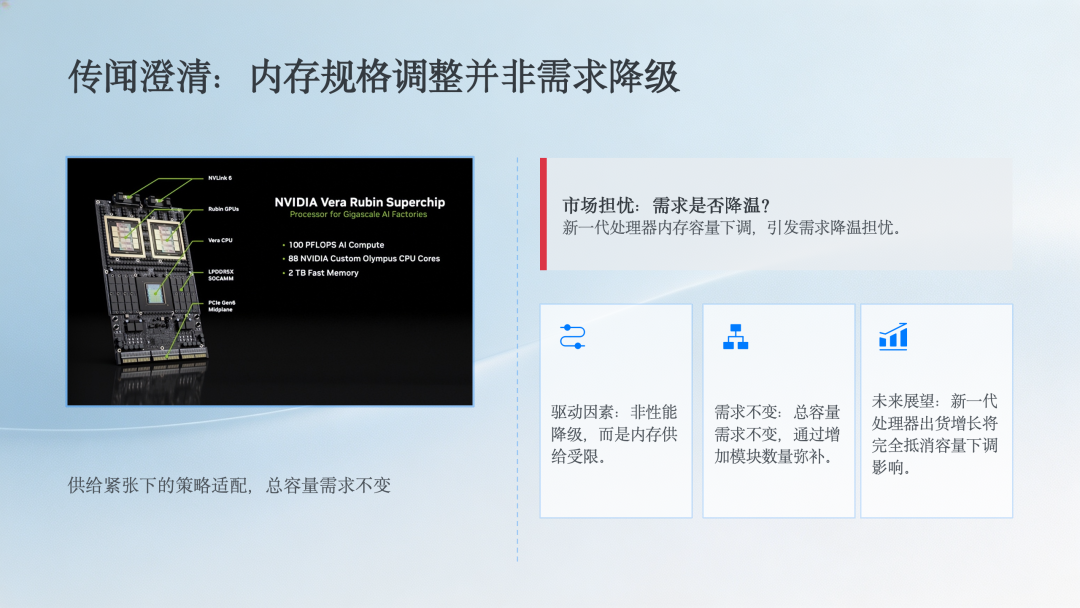Click the 'Vera CPU' label in the diagram
This screenshot has width=1080, height=608.
(220, 240)
